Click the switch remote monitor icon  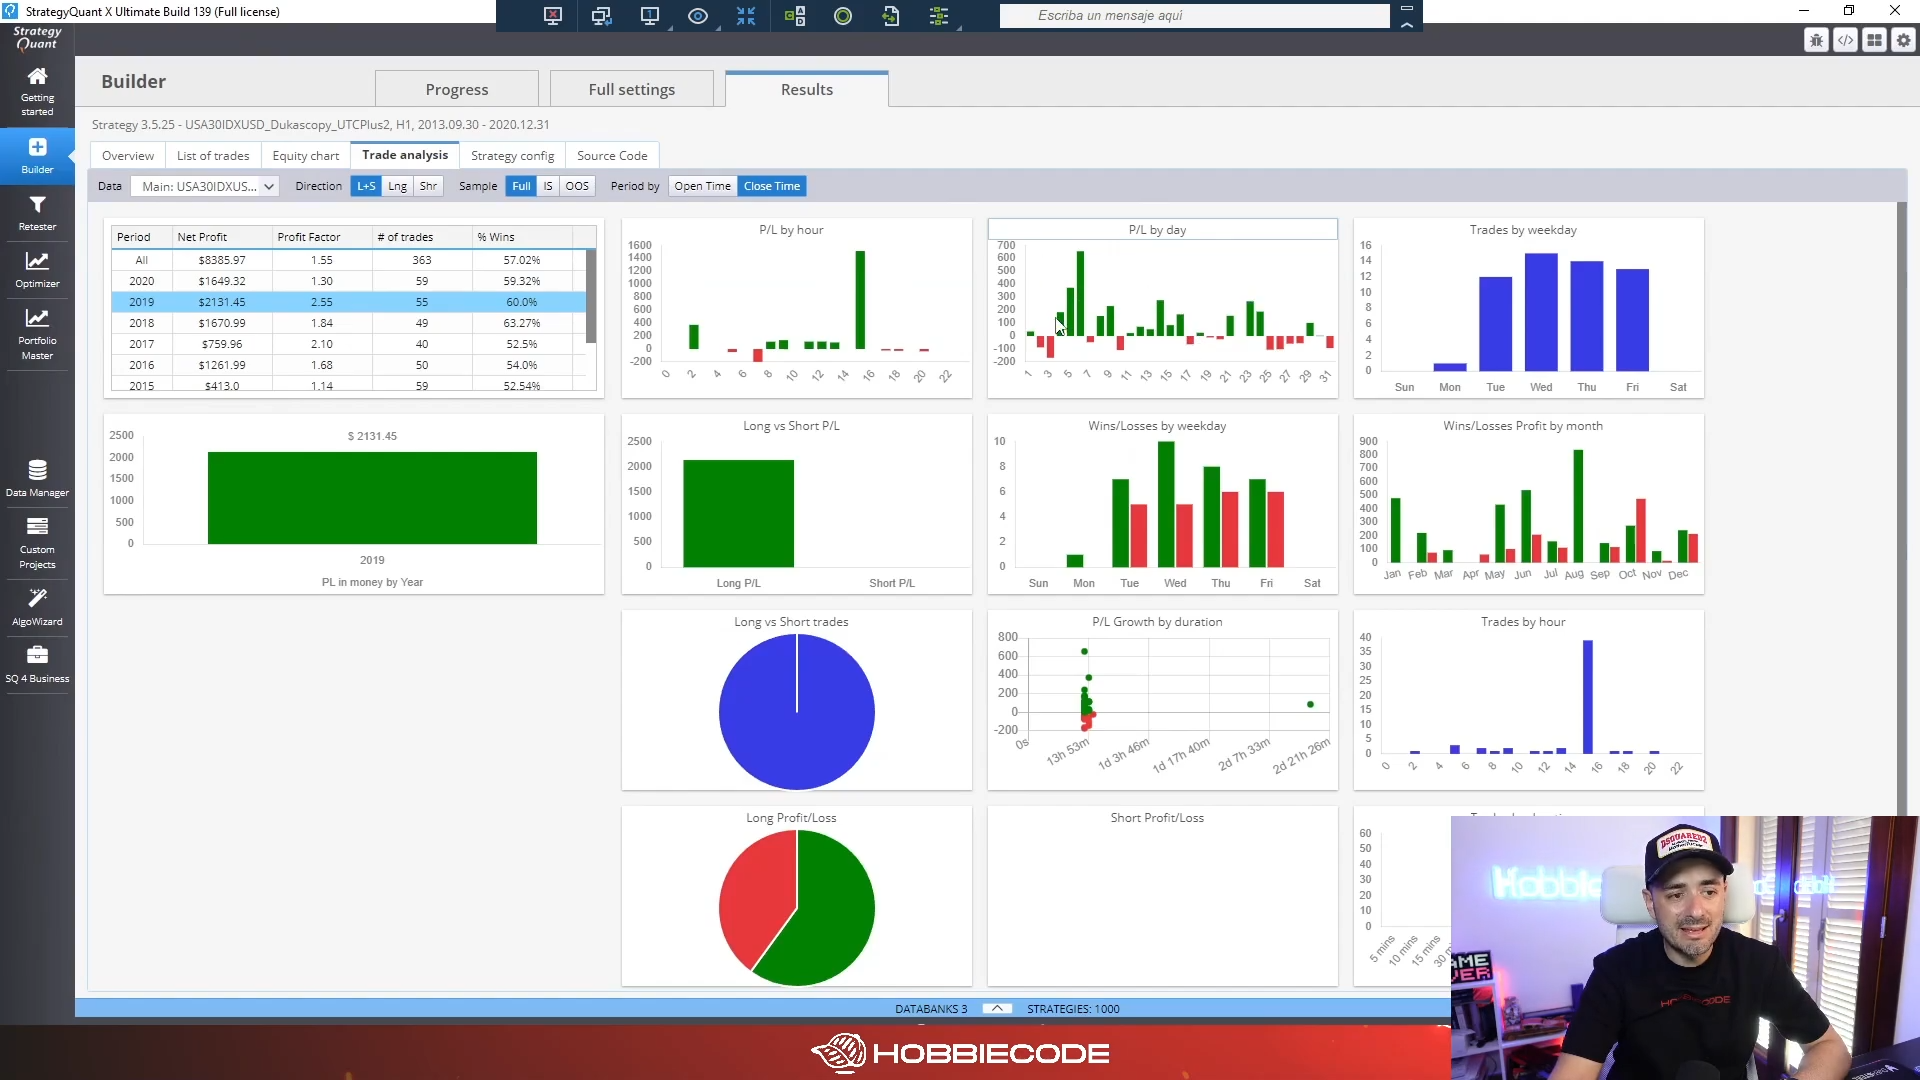601,16
